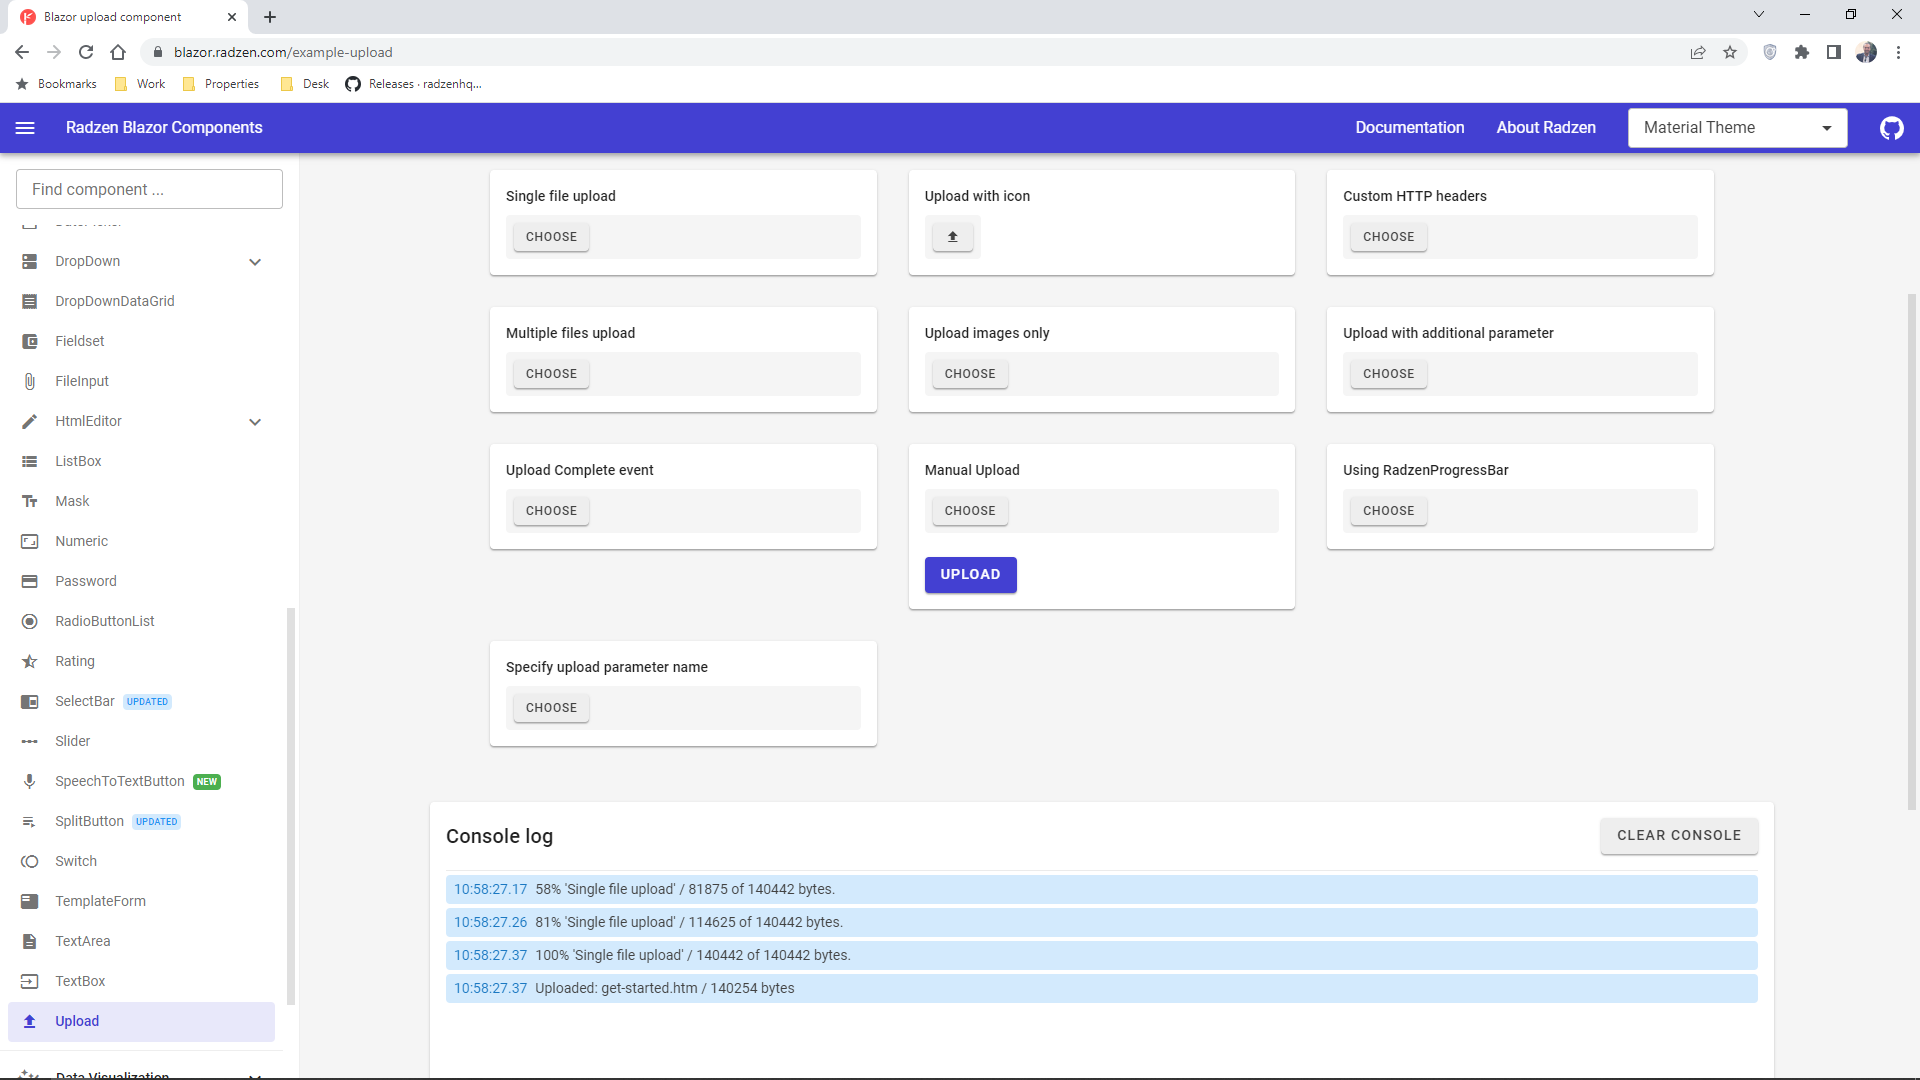Click the Upload sidebar arrow icon
This screenshot has height=1080, width=1920.
[x=30, y=1022]
